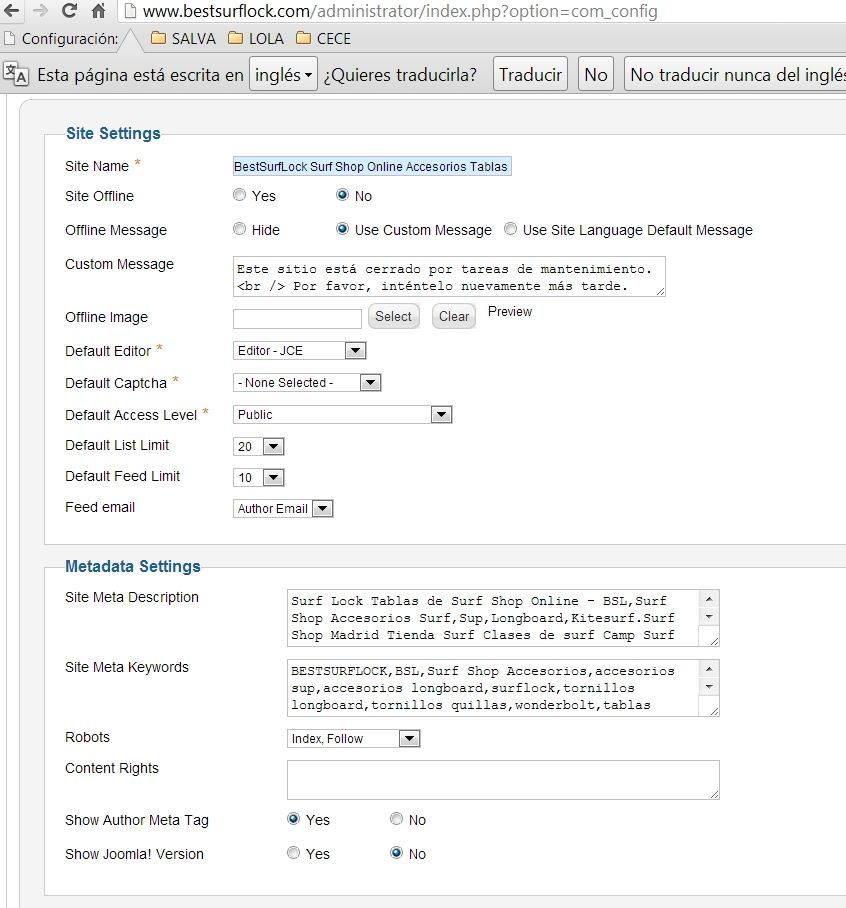Click Meta Description scrollbar up arrow
The image size is (846, 908).
709,599
